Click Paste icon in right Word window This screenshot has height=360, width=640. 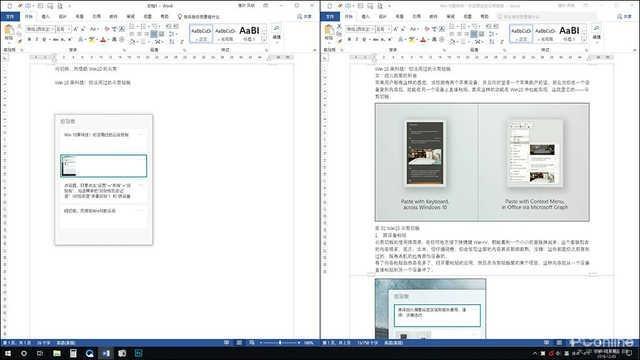tap(329, 29)
